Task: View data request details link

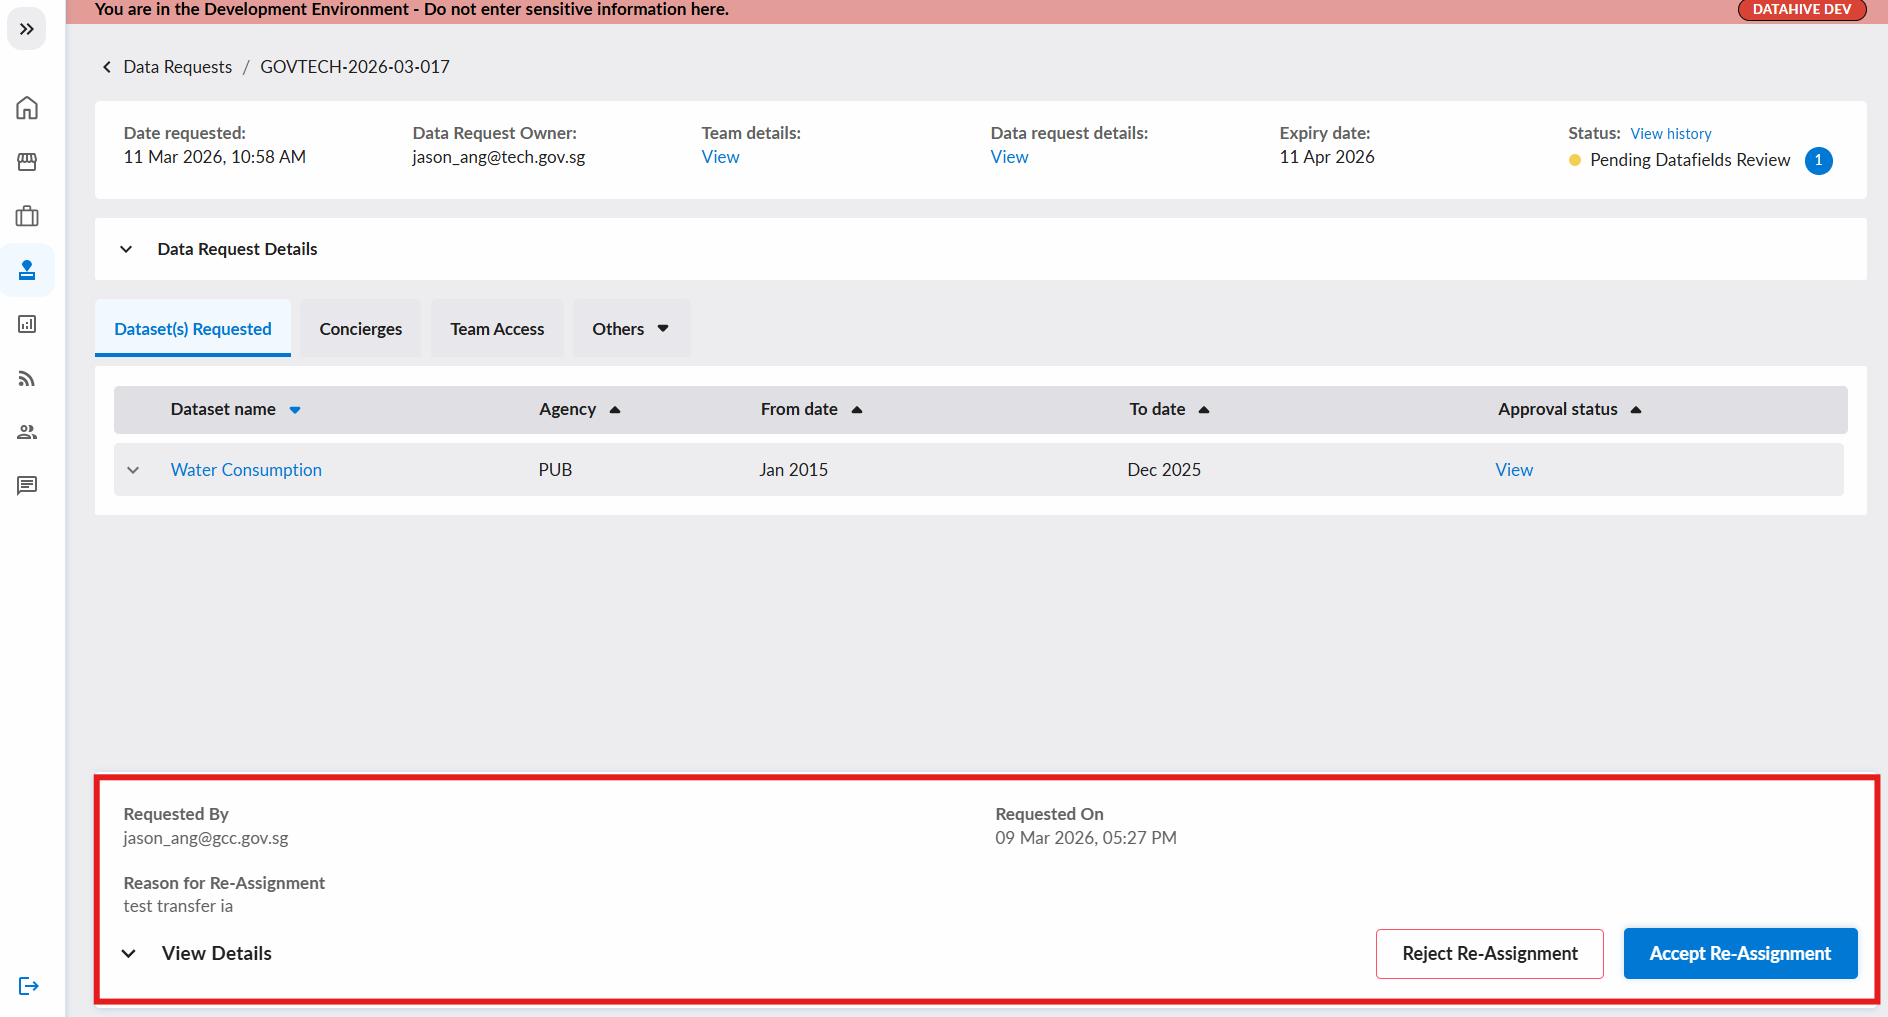Action: [x=1009, y=157]
